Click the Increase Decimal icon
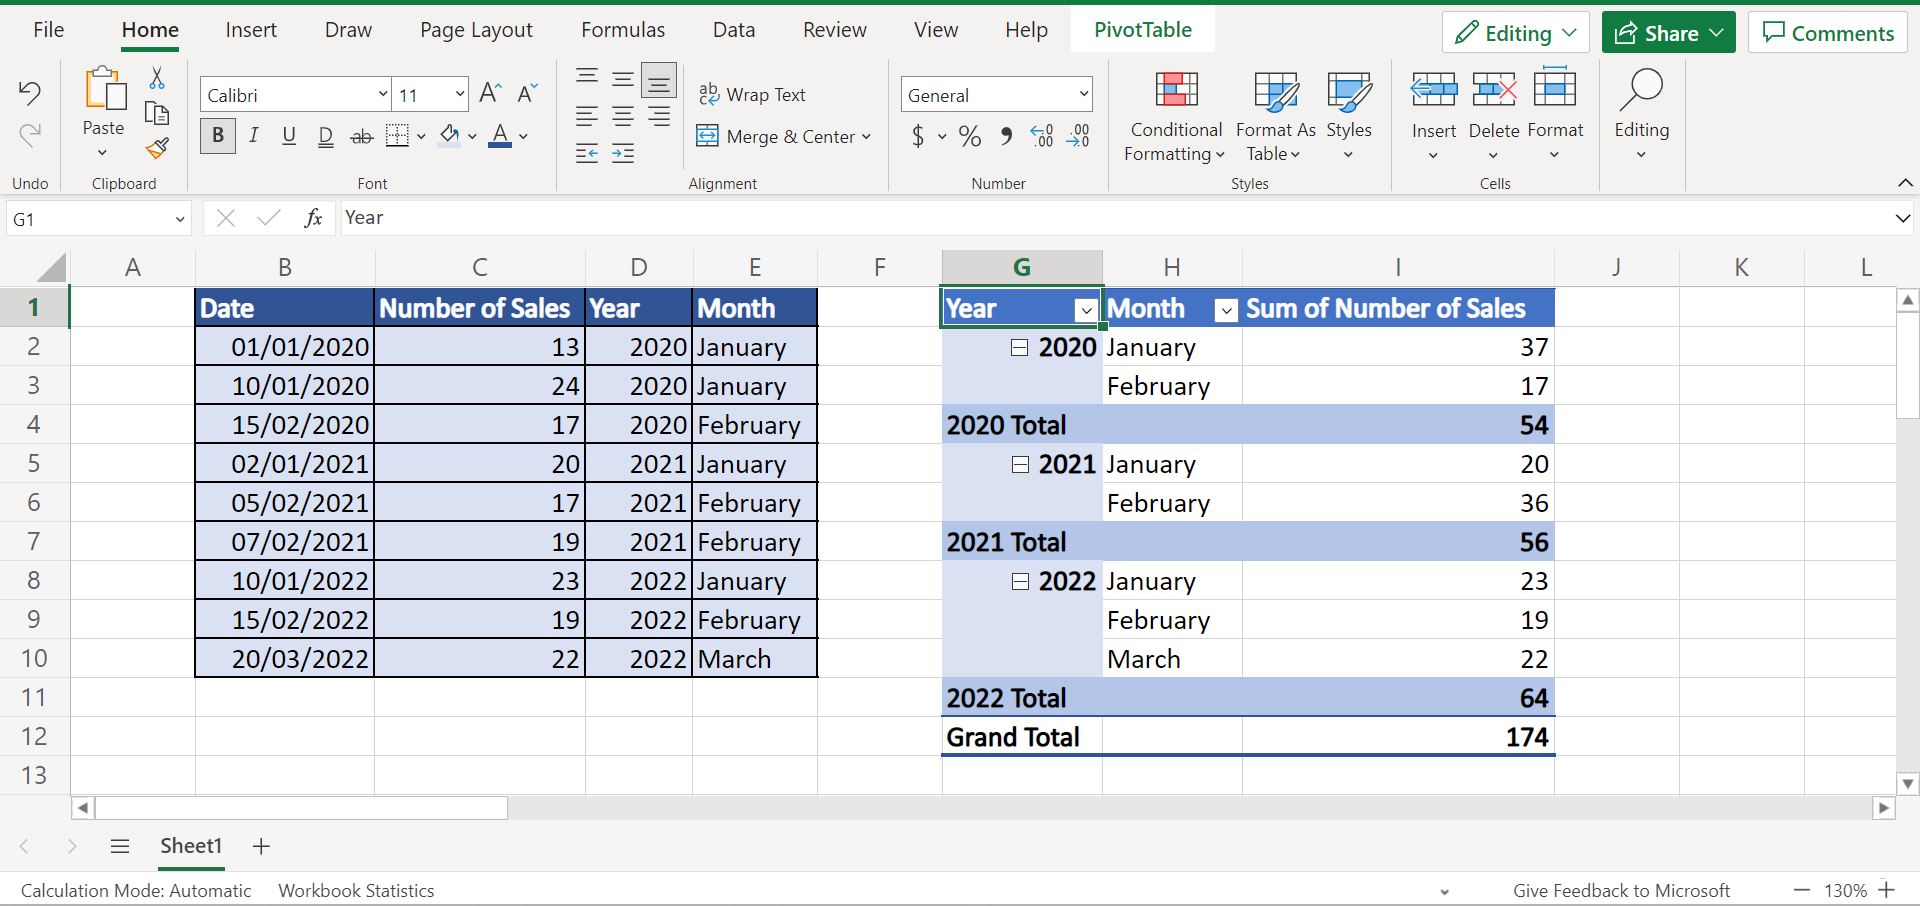 [1042, 136]
